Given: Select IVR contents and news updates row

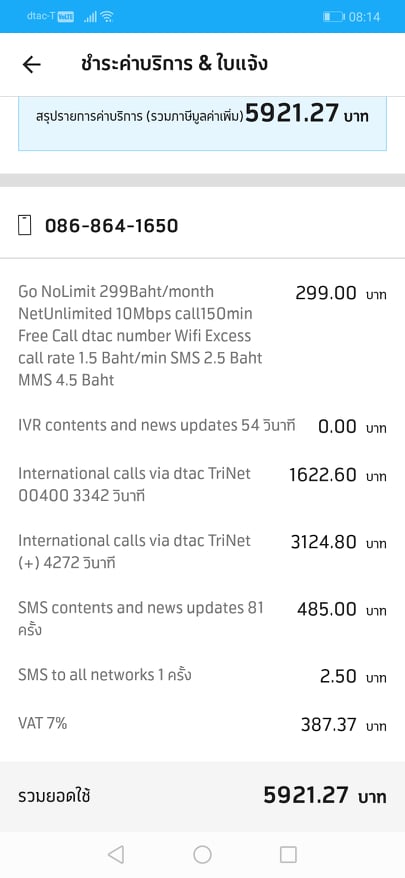Looking at the screenshot, I should (x=202, y=426).
